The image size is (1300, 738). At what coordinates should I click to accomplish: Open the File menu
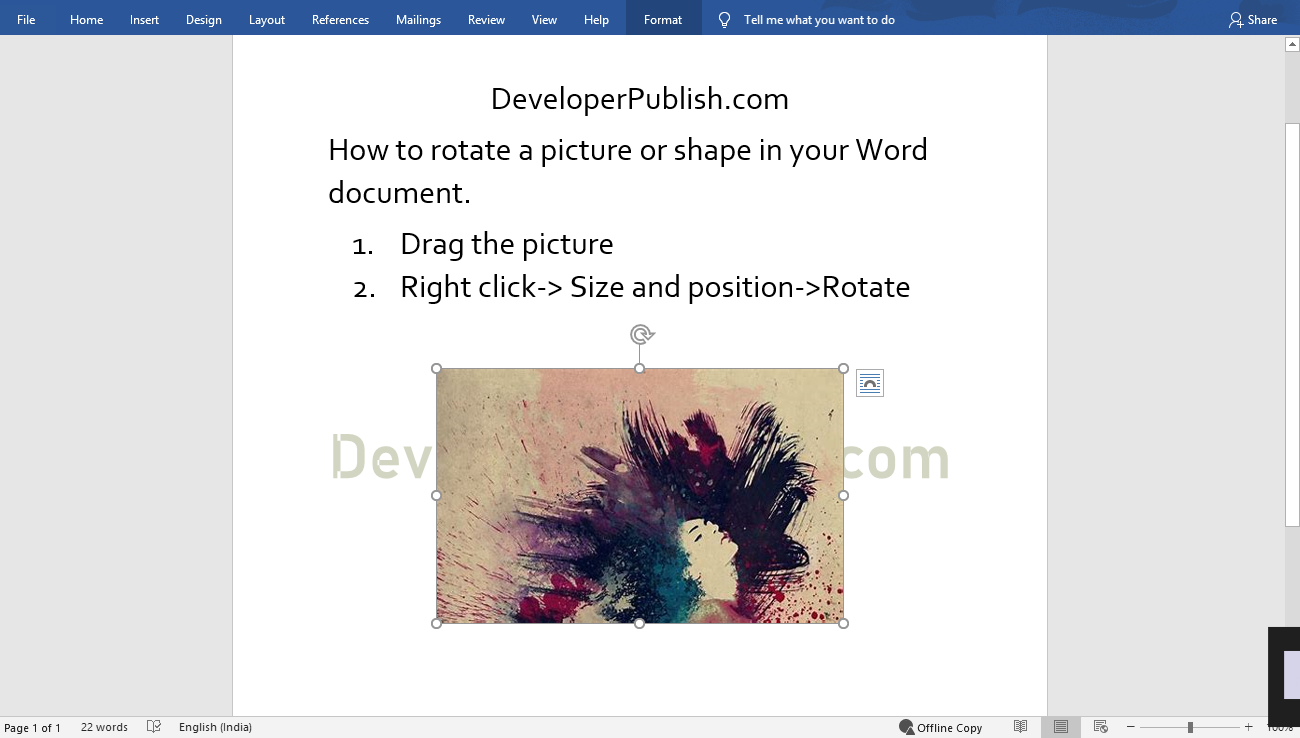coord(26,18)
